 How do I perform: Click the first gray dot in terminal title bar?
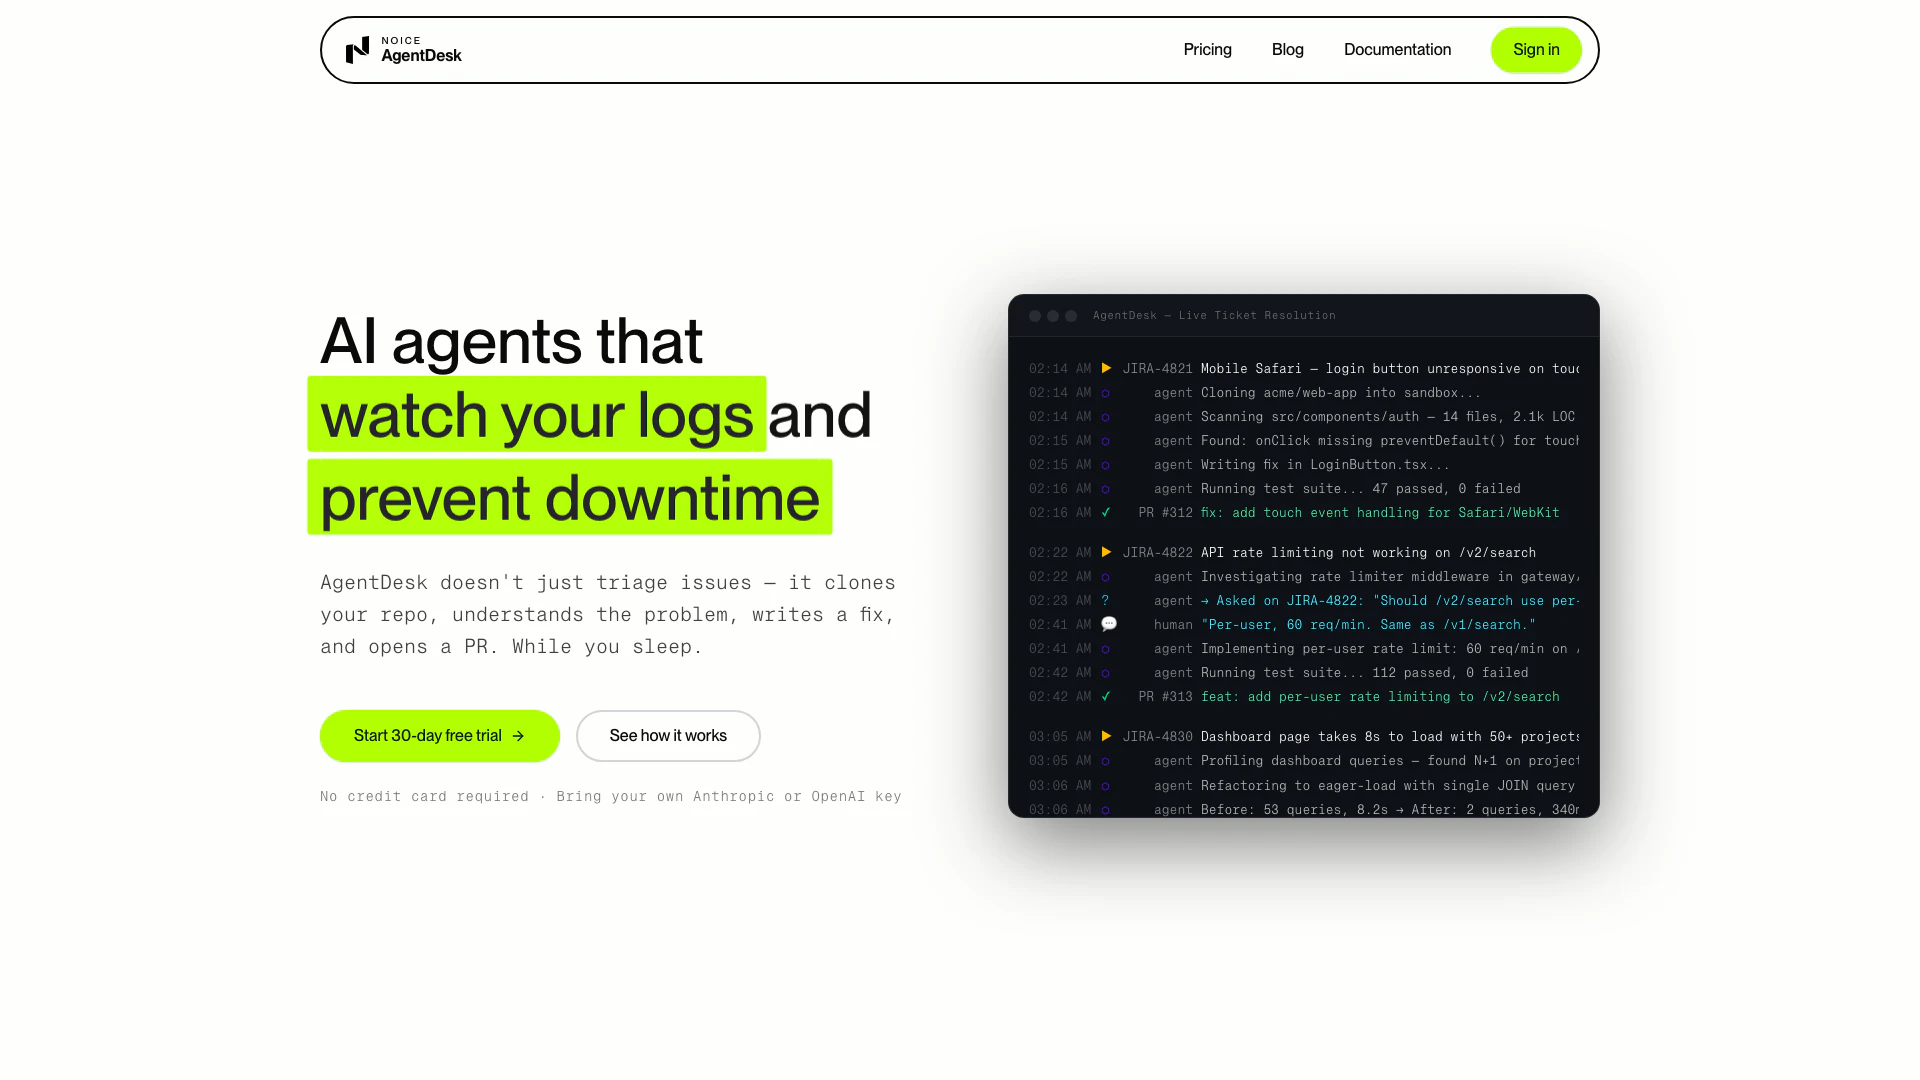tap(1035, 316)
